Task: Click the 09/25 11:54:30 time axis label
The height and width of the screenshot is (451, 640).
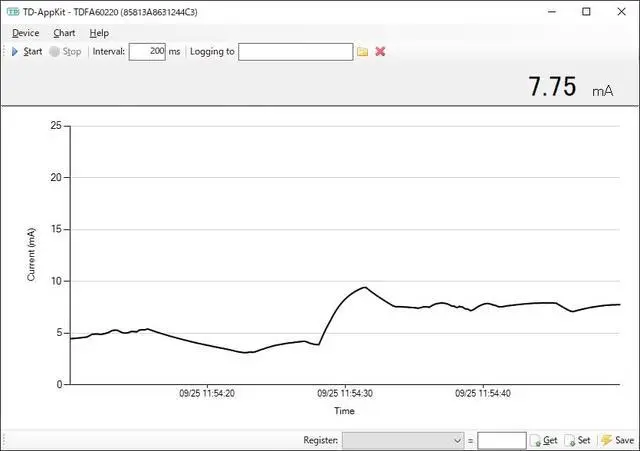Action: click(x=344, y=394)
